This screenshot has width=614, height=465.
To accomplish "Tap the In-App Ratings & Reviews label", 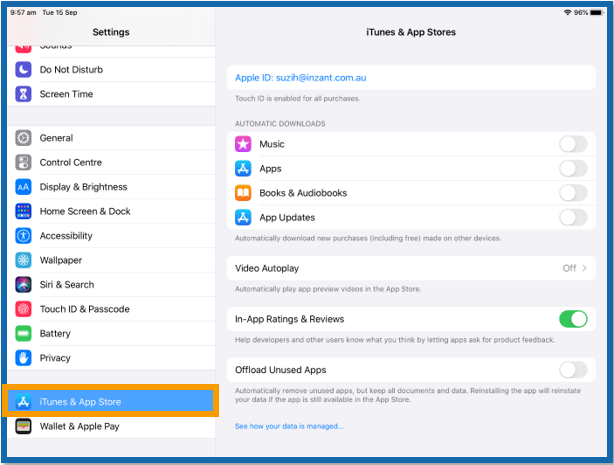I will 289,319.
